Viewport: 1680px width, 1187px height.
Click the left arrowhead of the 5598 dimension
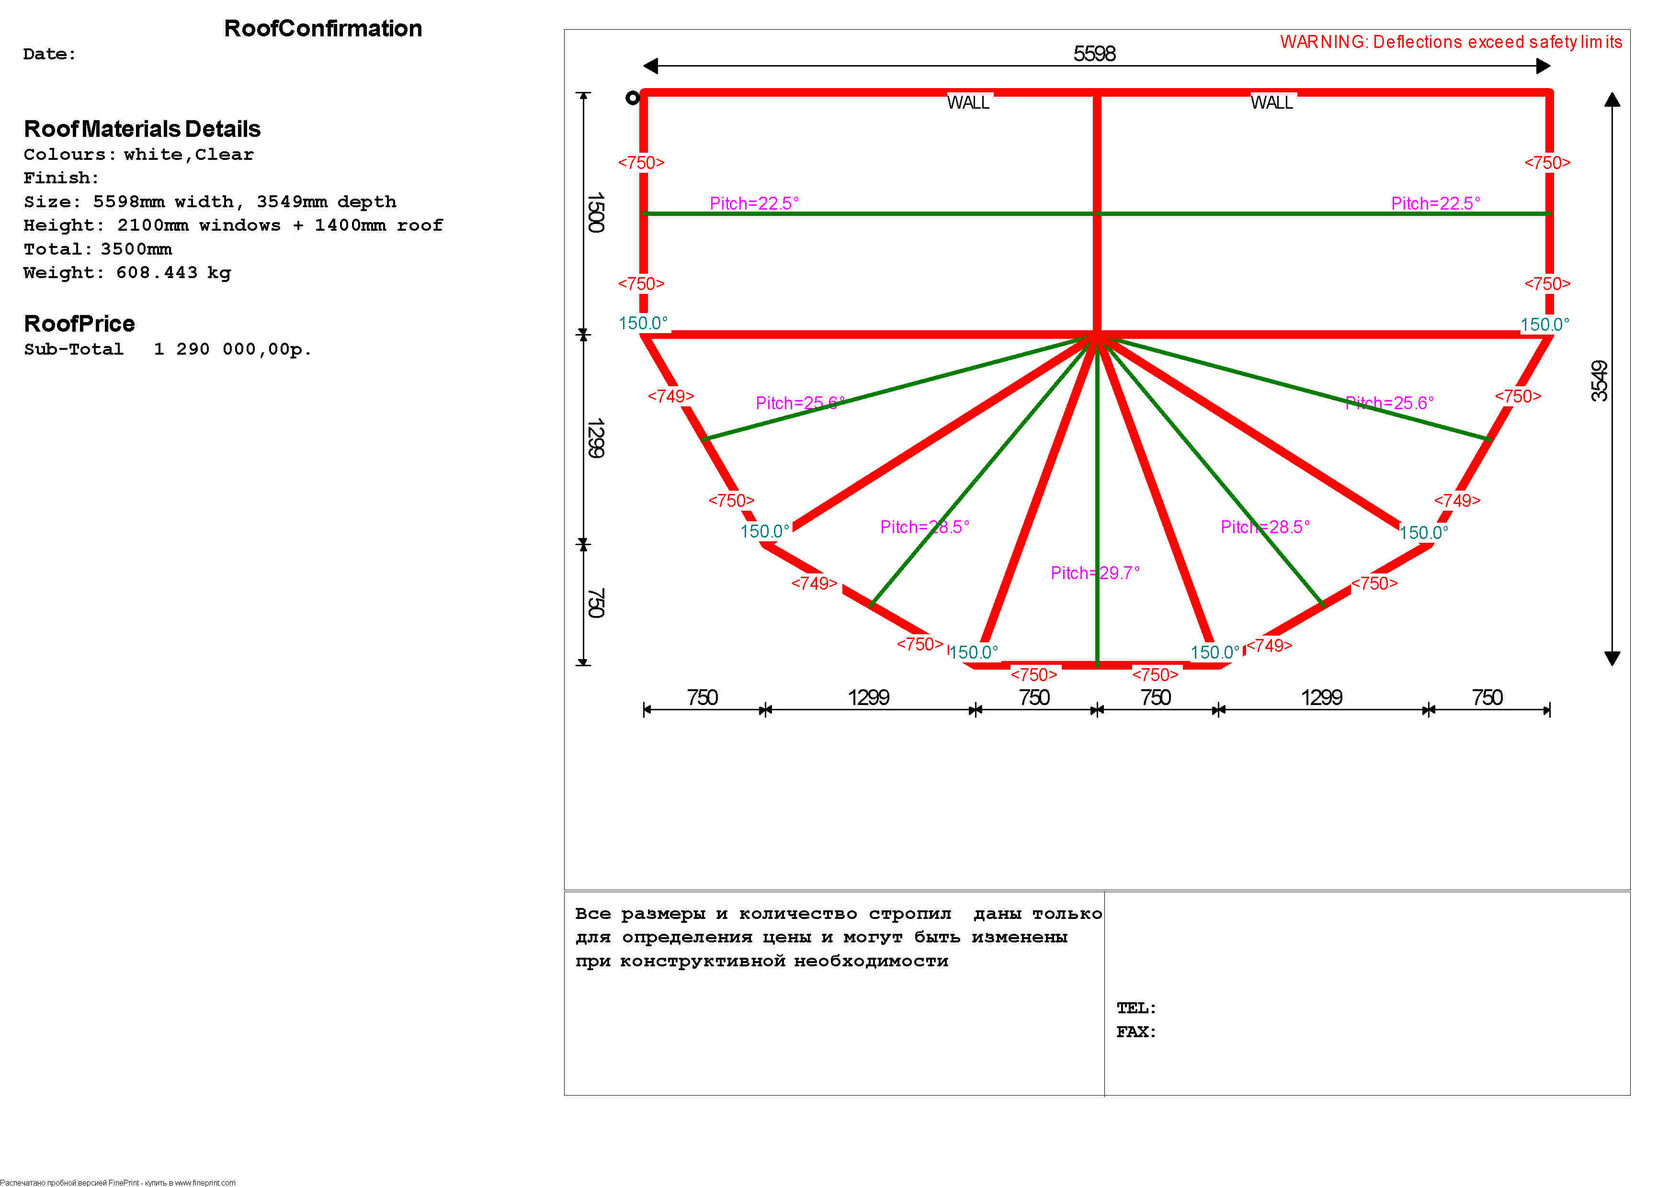pos(651,66)
